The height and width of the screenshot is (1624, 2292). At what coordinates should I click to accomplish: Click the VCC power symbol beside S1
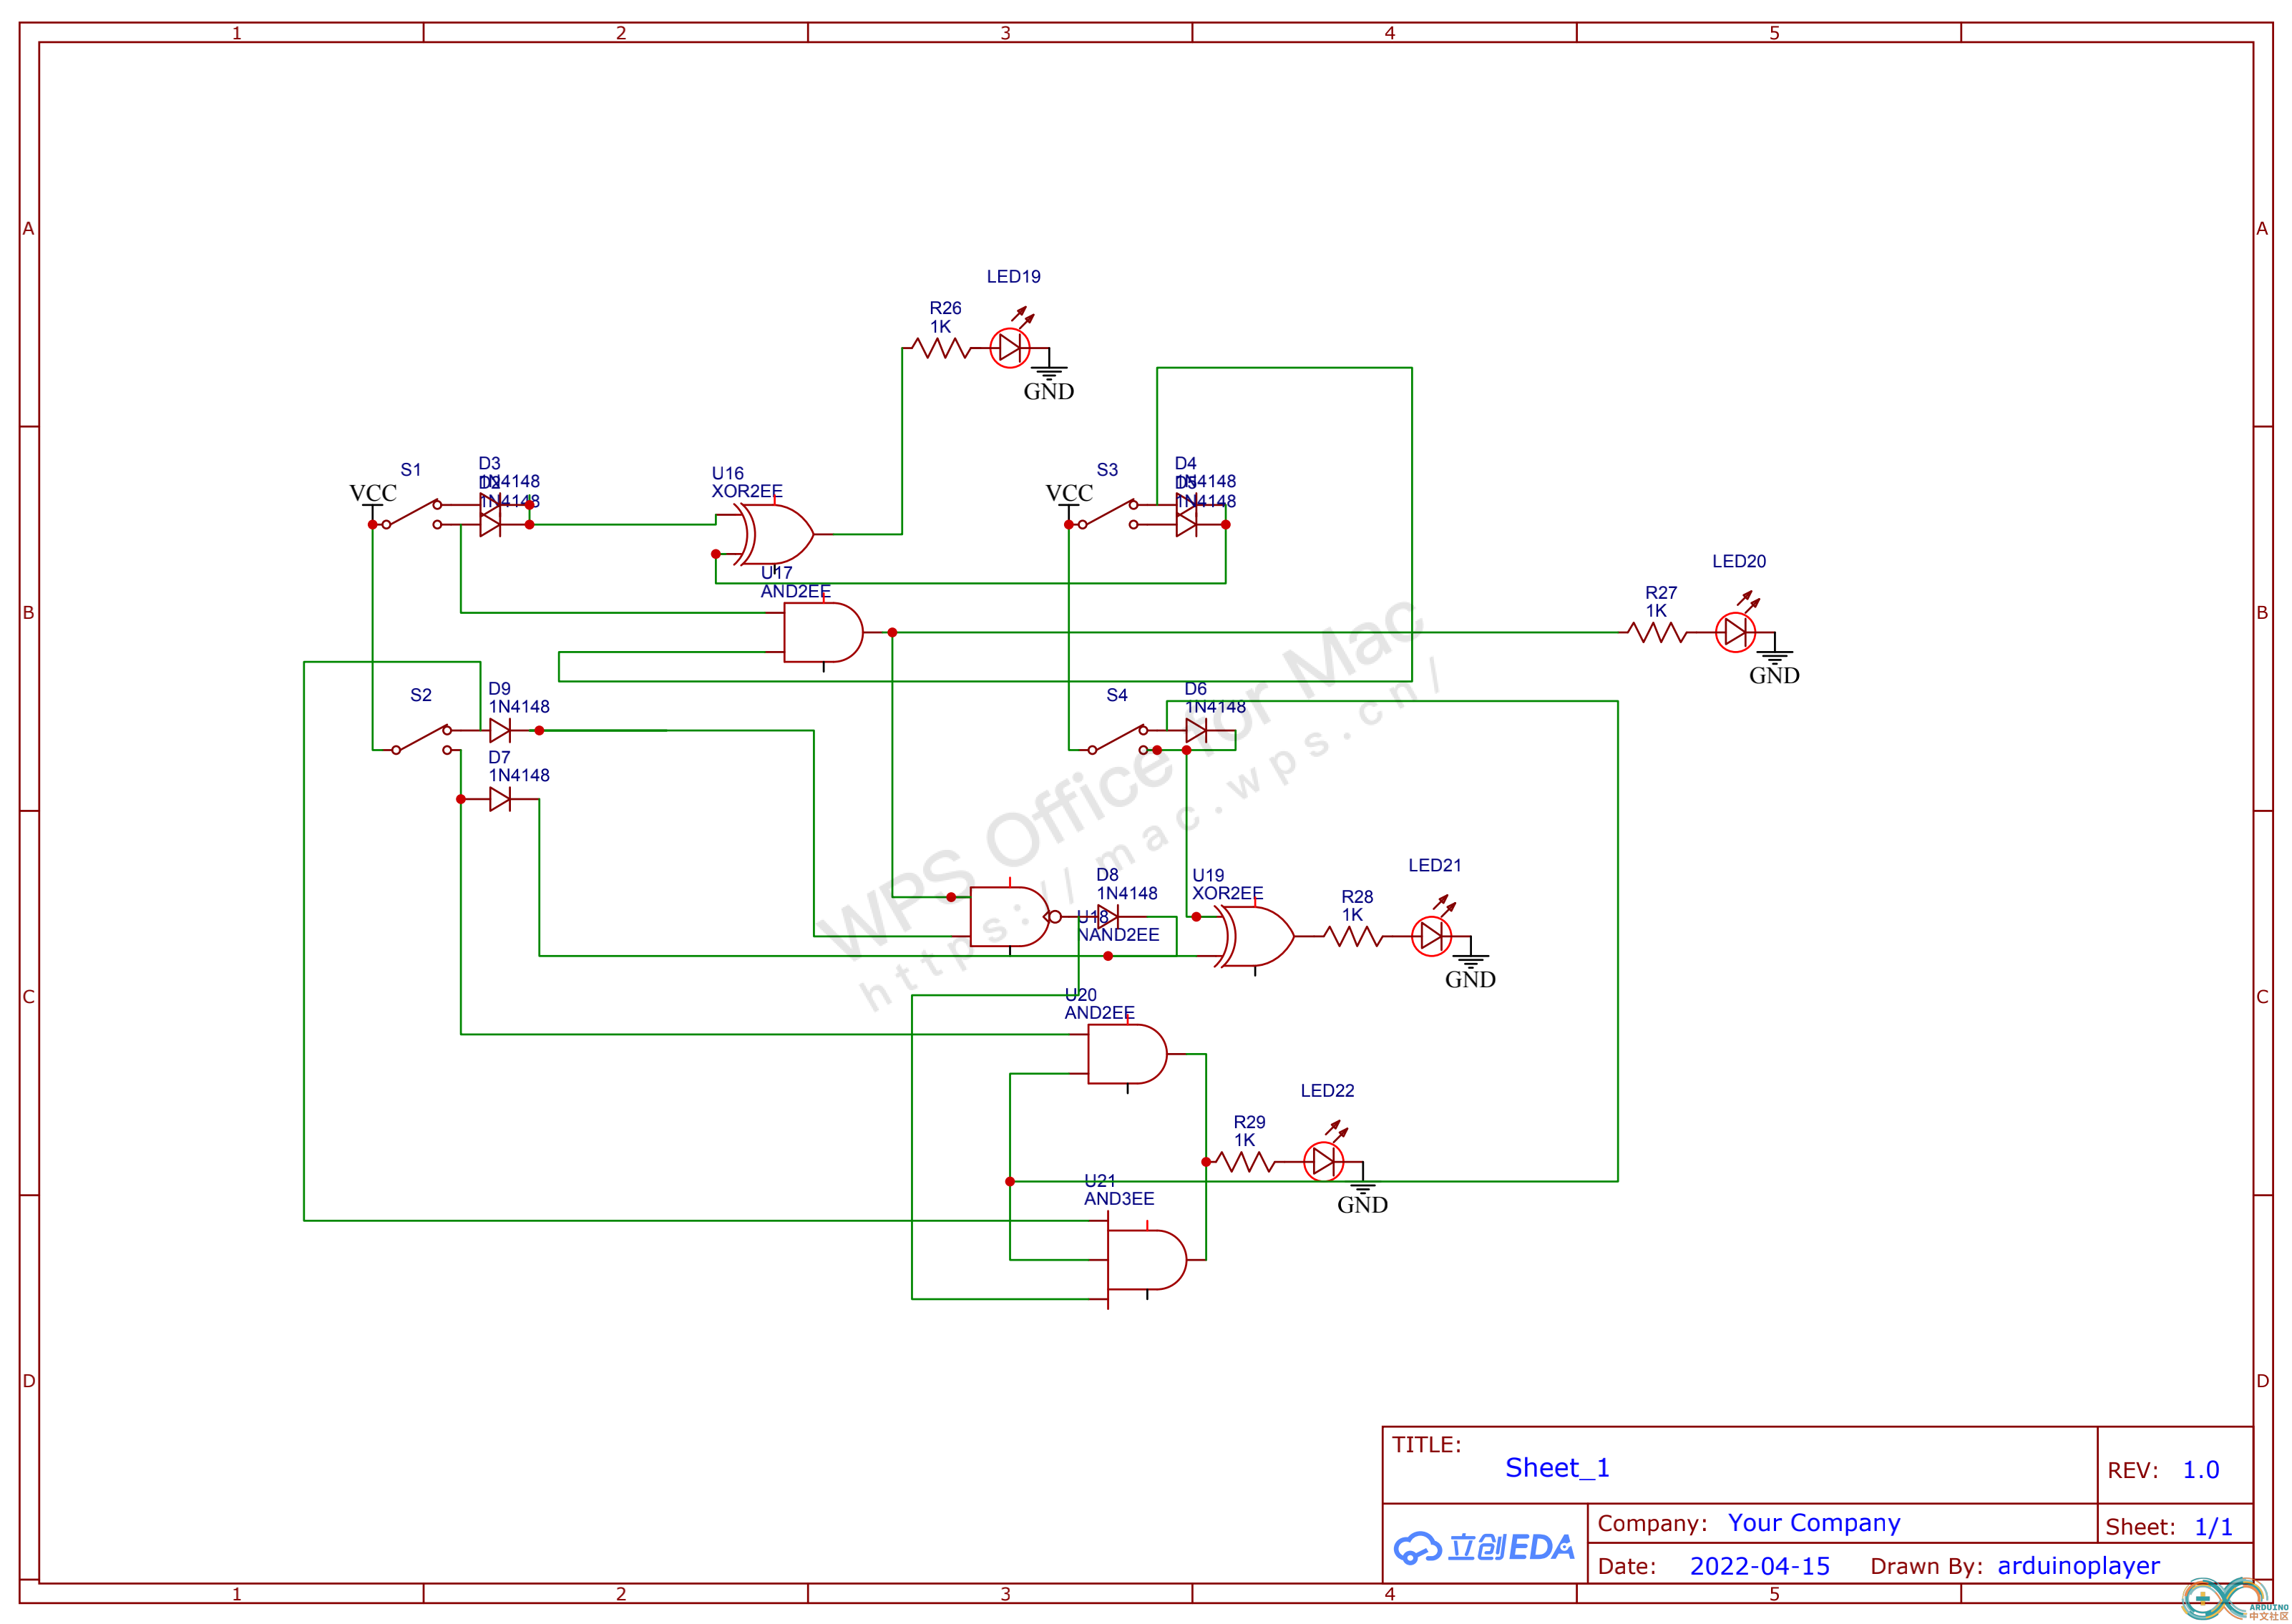[x=373, y=503]
